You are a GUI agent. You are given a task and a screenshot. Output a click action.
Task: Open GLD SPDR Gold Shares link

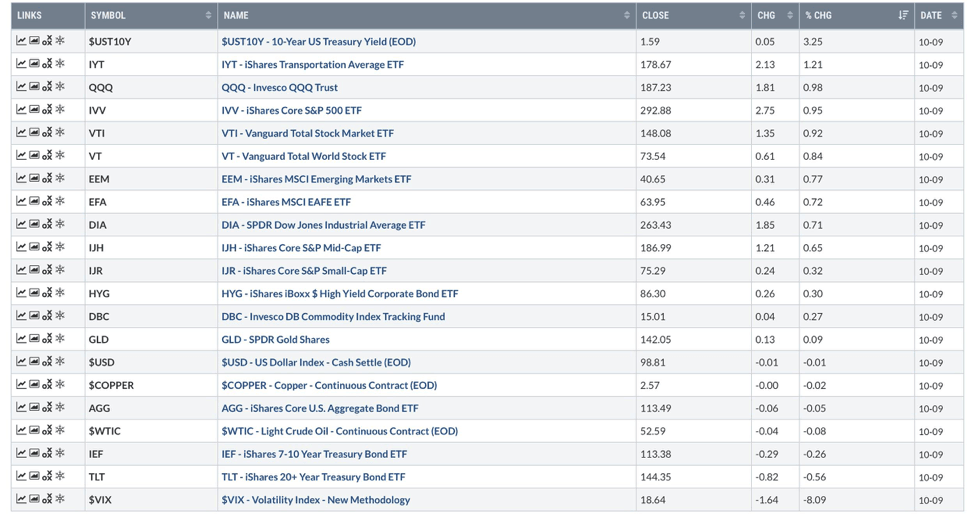pyautogui.click(x=275, y=339)
